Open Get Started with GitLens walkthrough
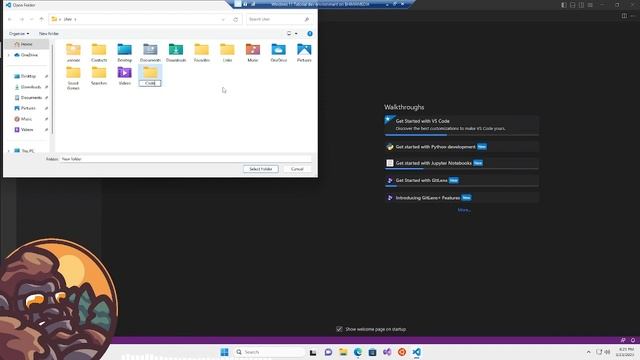The image size is (640, 360). click(x=461, y=180)
